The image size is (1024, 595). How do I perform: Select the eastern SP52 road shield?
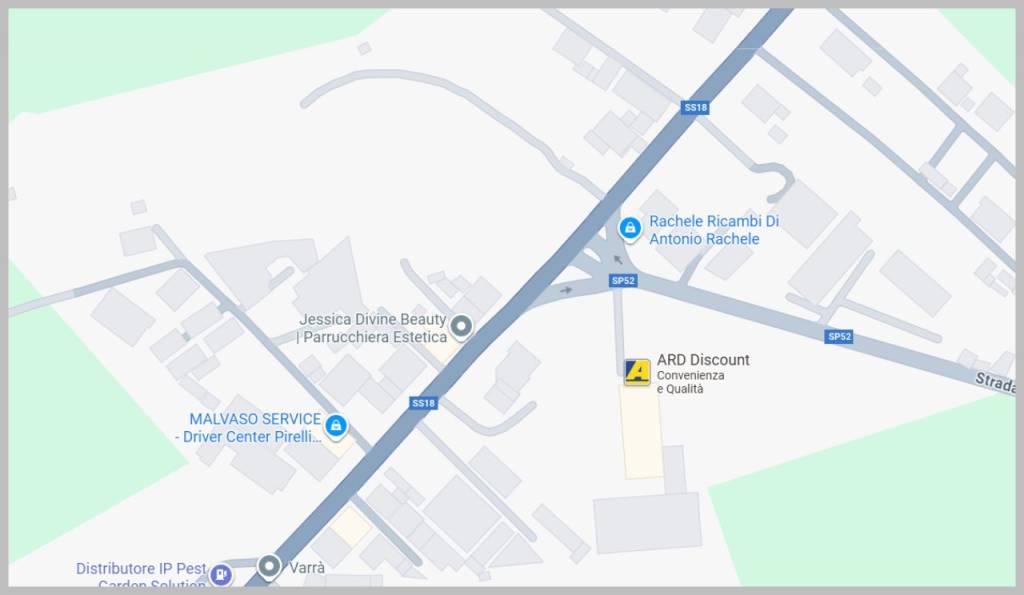coord(839,336)
